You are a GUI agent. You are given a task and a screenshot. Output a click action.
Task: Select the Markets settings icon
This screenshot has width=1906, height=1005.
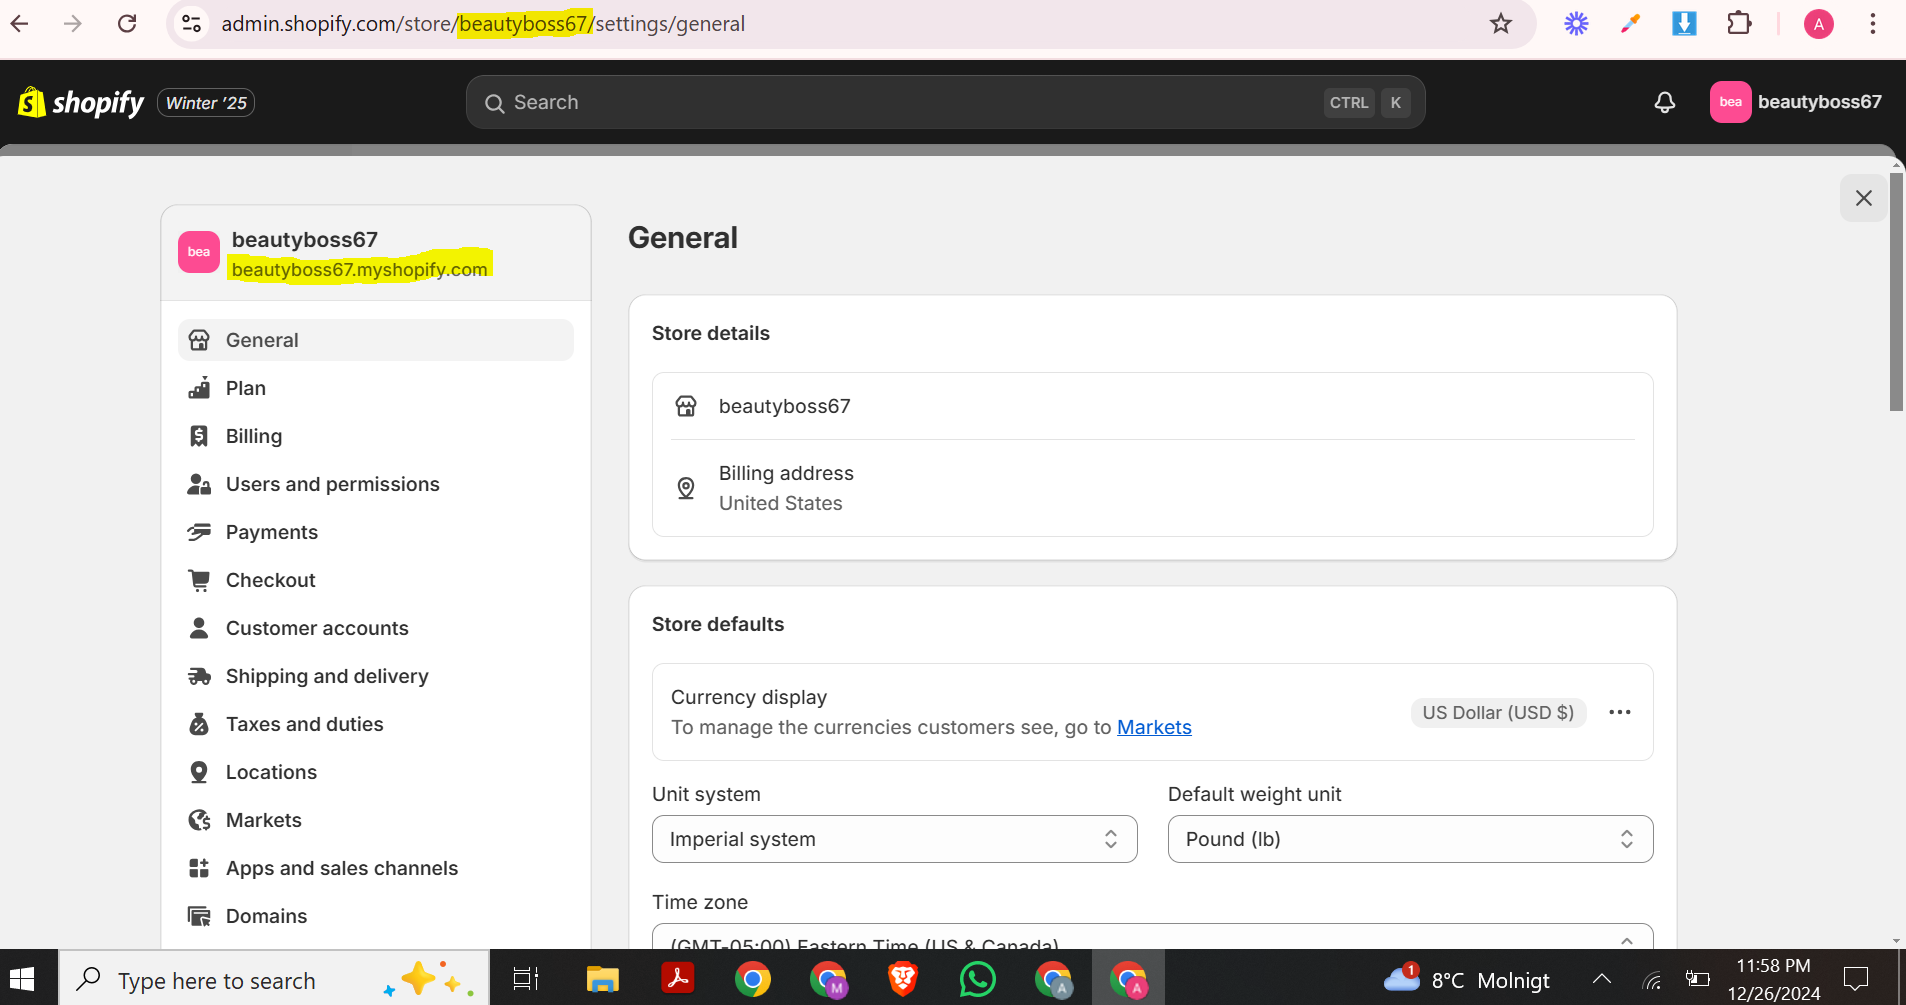tap(200, 819)
